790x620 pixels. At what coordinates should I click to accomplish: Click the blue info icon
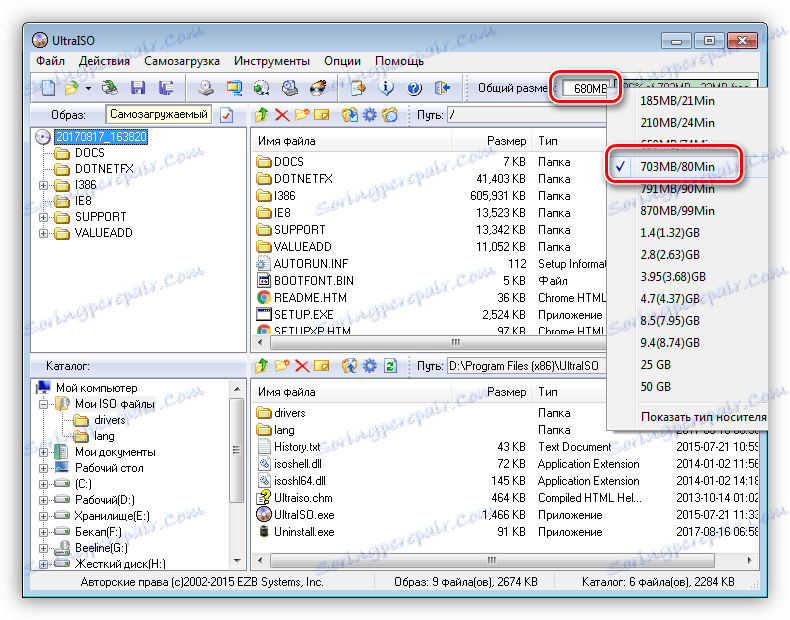pos(386,88)
